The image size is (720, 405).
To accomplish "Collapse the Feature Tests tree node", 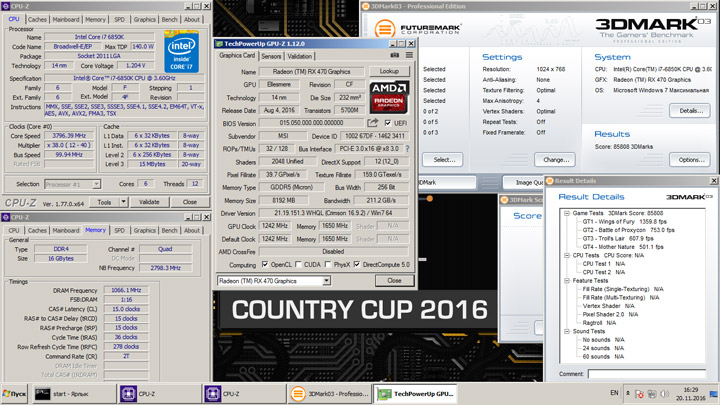I will [x=567, y=281].
